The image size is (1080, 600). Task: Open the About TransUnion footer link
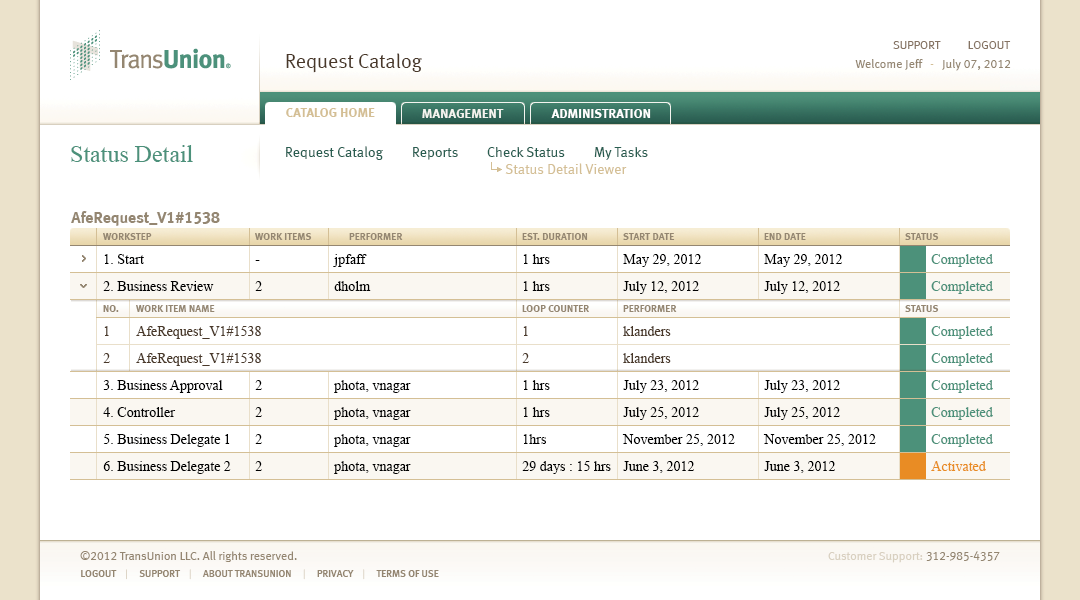247,574
